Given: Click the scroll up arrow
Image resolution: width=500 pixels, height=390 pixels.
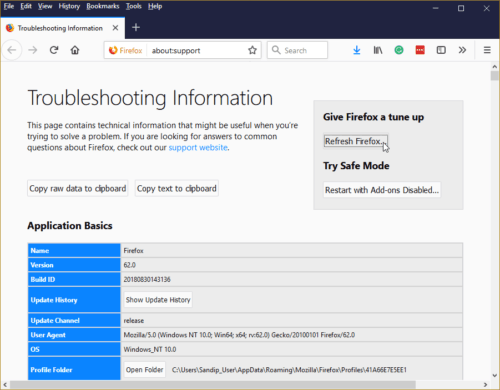Looking at the screenshot, I should [x=495, y=67].
